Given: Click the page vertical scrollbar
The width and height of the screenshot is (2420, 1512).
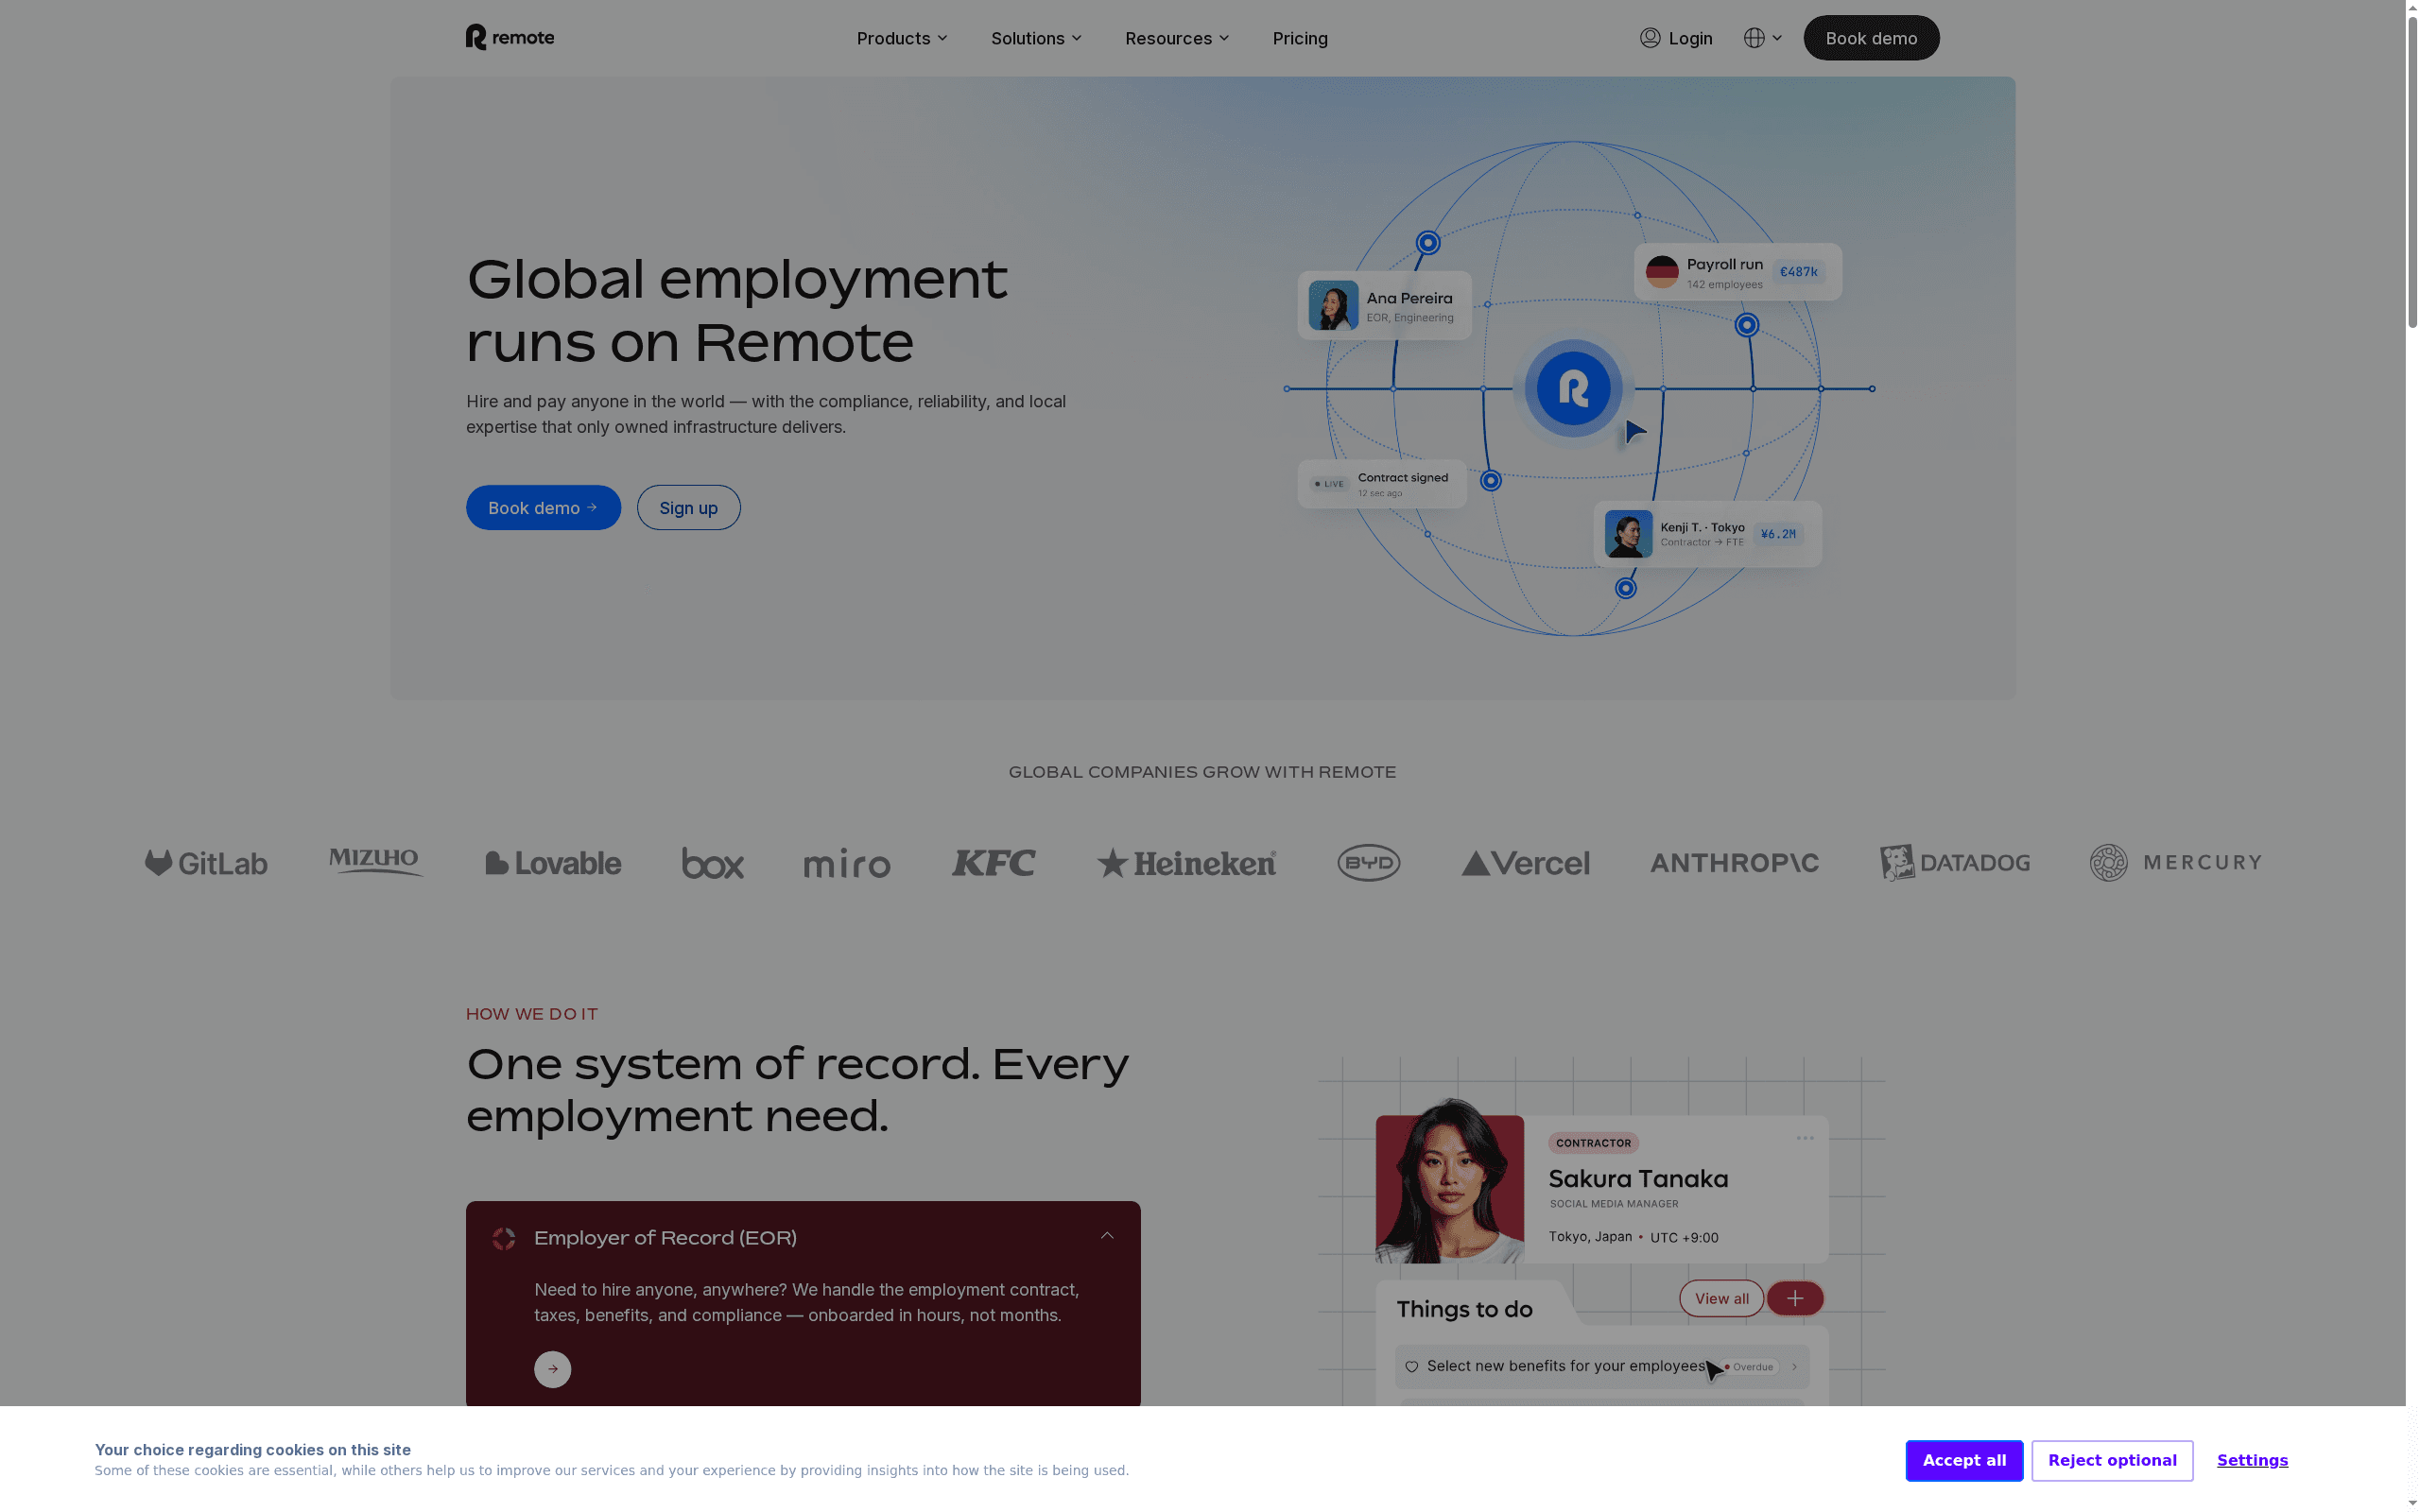Looking at the screenshot, I should pos(2412,170).
